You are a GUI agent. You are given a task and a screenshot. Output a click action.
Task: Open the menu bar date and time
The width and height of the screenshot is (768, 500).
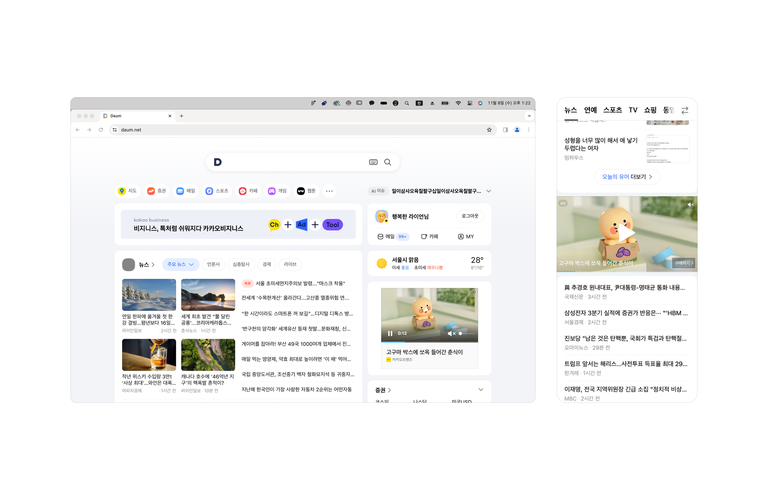[509, 103]
